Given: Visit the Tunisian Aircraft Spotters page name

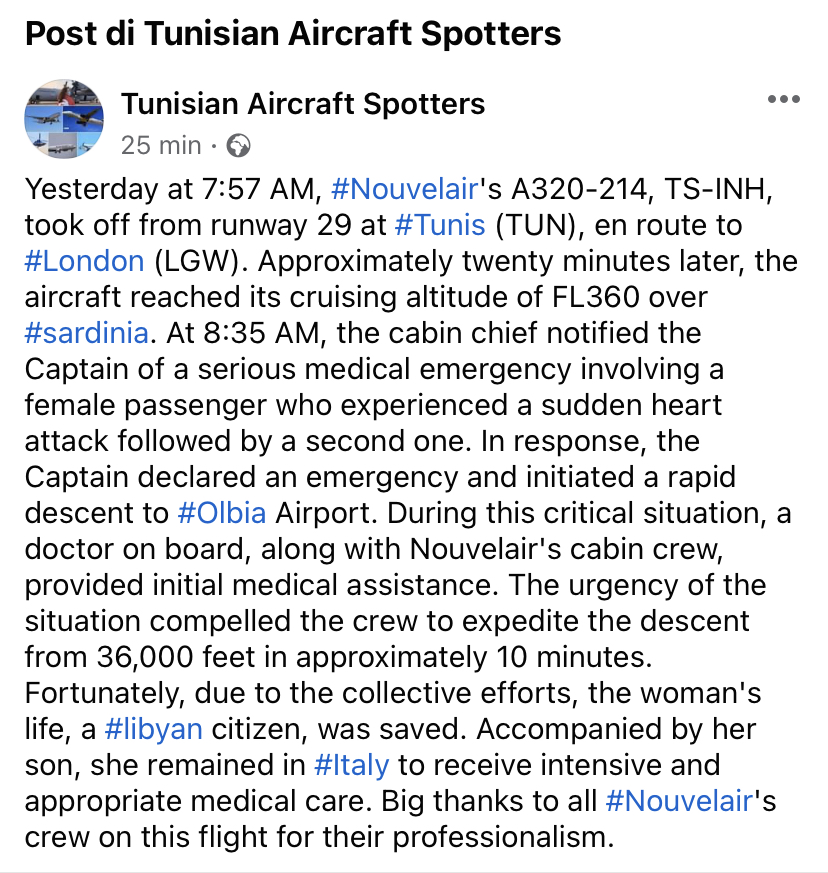Looking at the screenshot, I should coord(303,103).
